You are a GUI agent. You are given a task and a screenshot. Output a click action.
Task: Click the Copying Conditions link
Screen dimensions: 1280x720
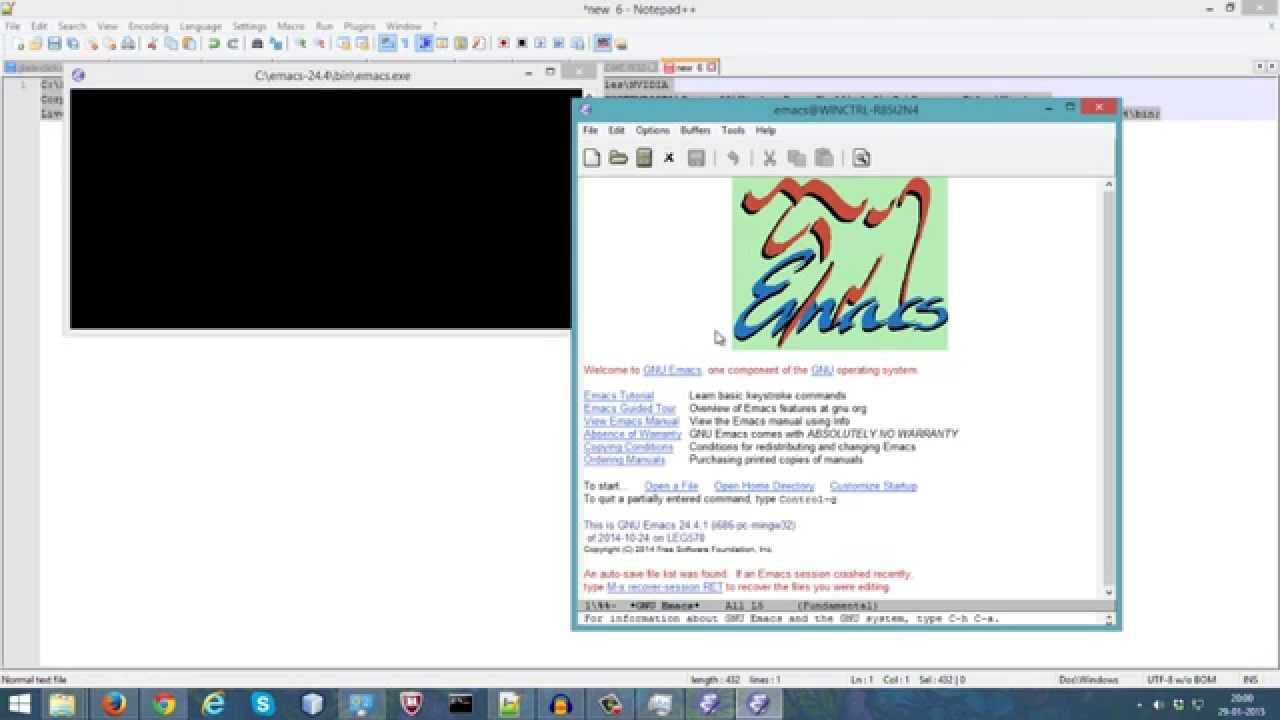pos(628,447)
